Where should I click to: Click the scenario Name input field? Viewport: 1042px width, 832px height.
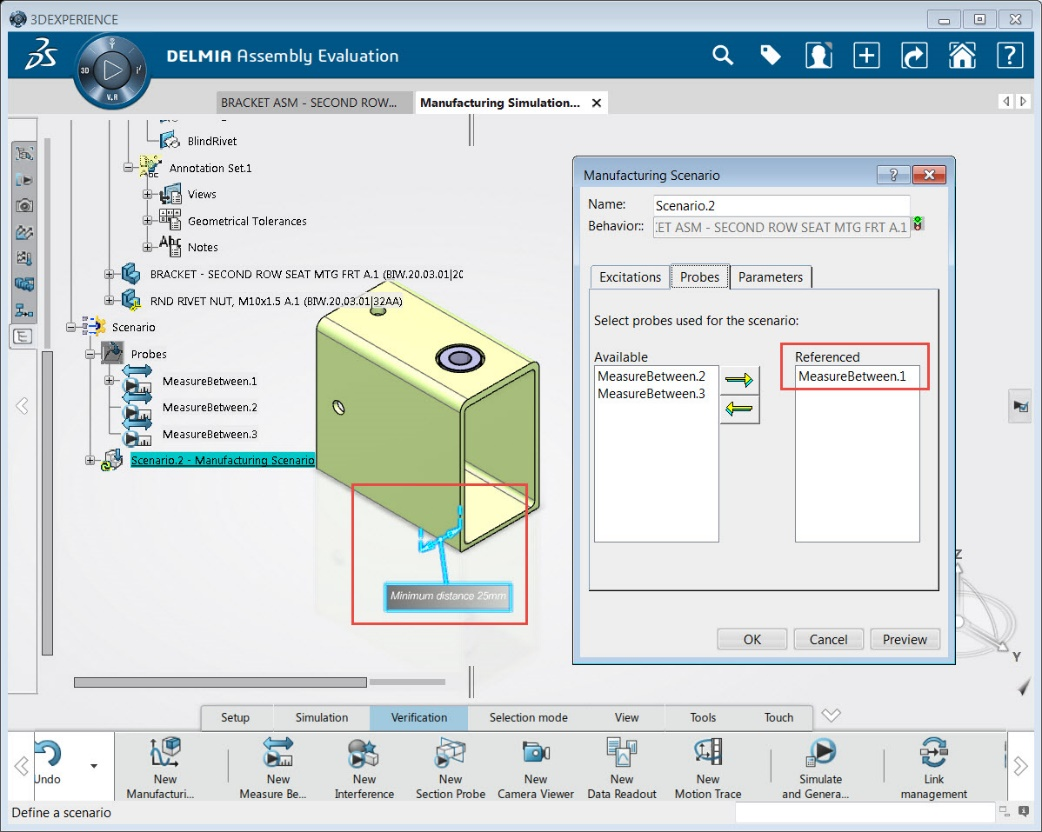point(781,205)
